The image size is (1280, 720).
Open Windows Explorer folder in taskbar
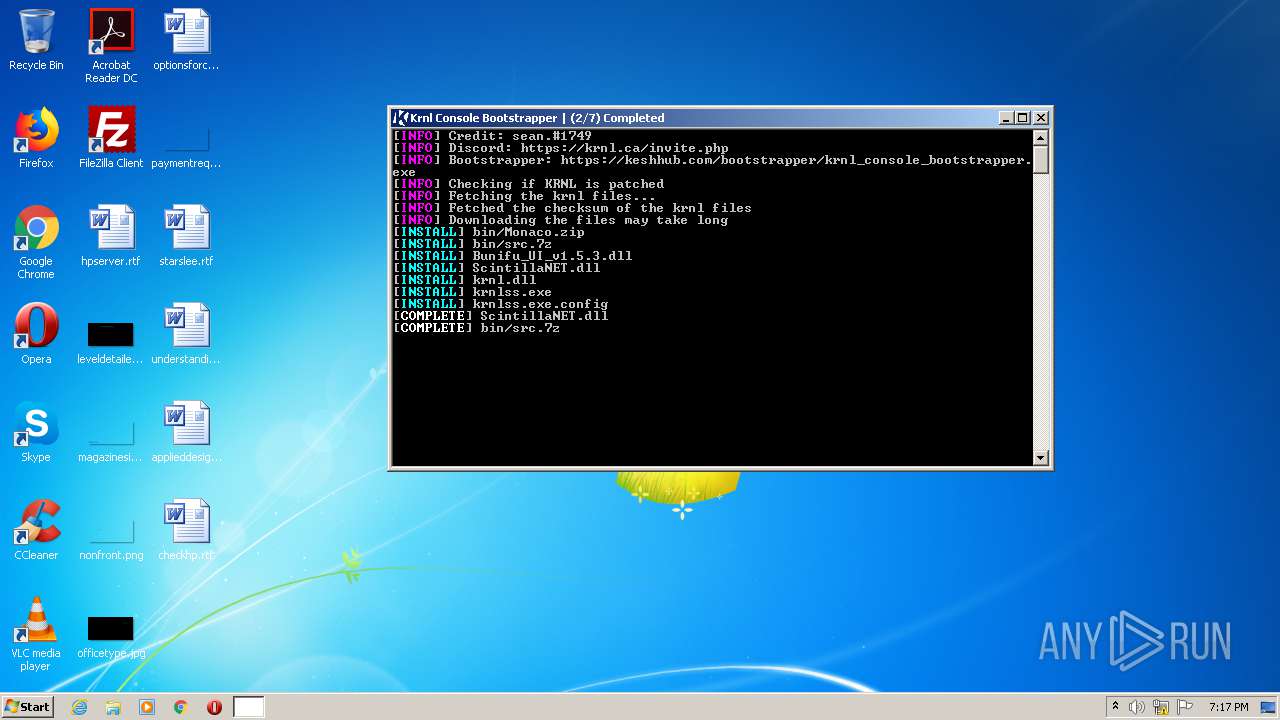click(x=113, y=707)
